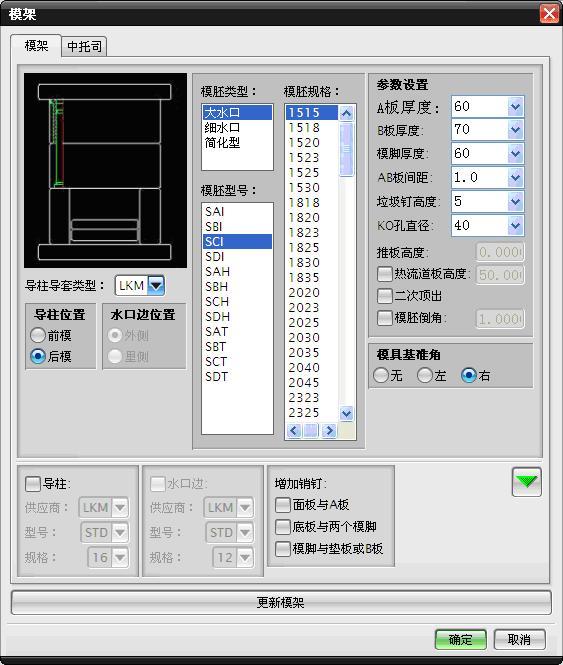Select 大水口 mold type
This screenshot has height=665, width=563.
click(237, 113)
